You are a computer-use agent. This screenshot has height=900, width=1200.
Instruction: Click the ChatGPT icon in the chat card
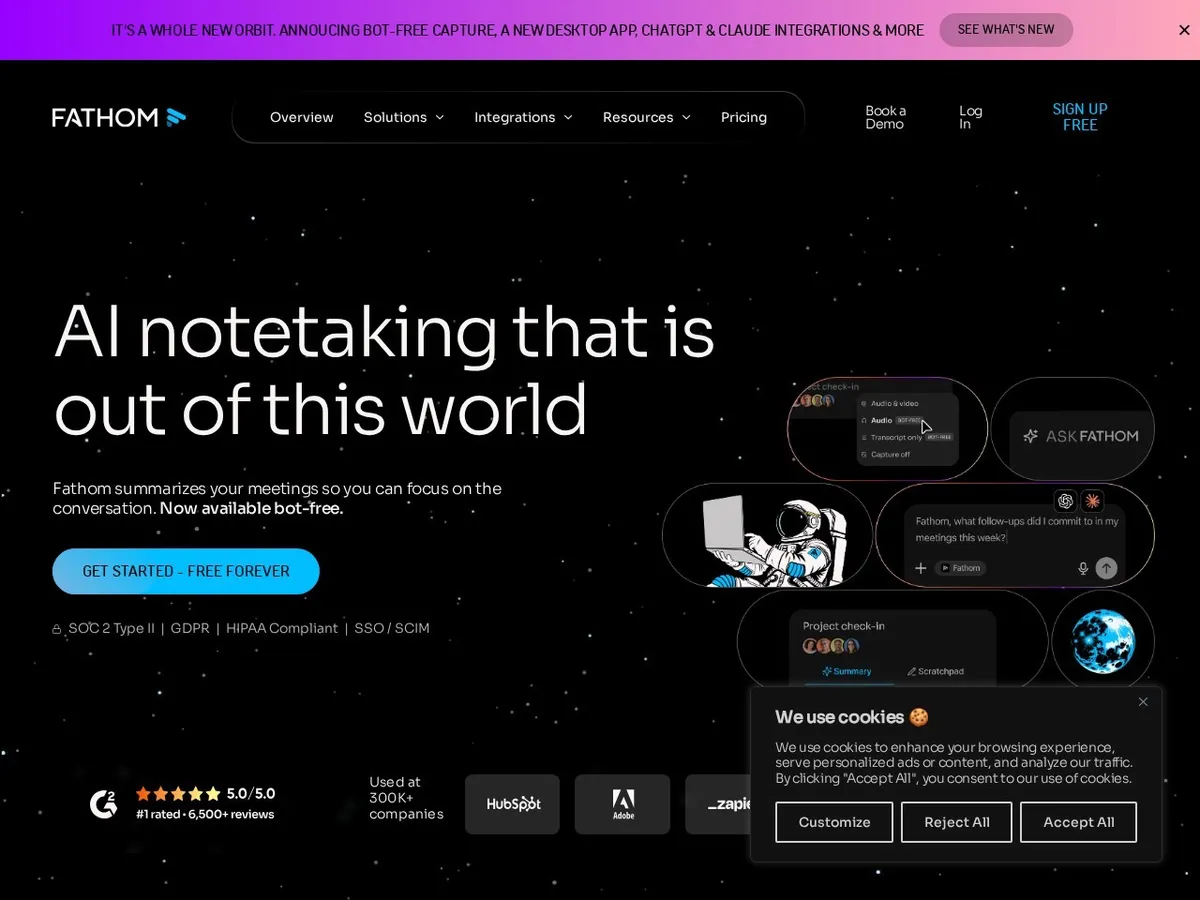(1065, 500)
